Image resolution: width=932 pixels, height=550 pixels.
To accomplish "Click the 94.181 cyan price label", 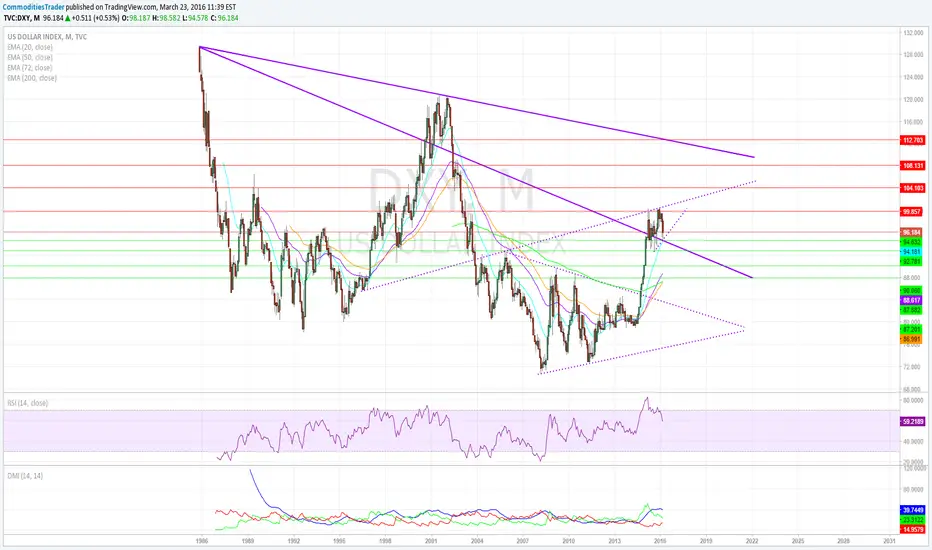I will (912, 252).
